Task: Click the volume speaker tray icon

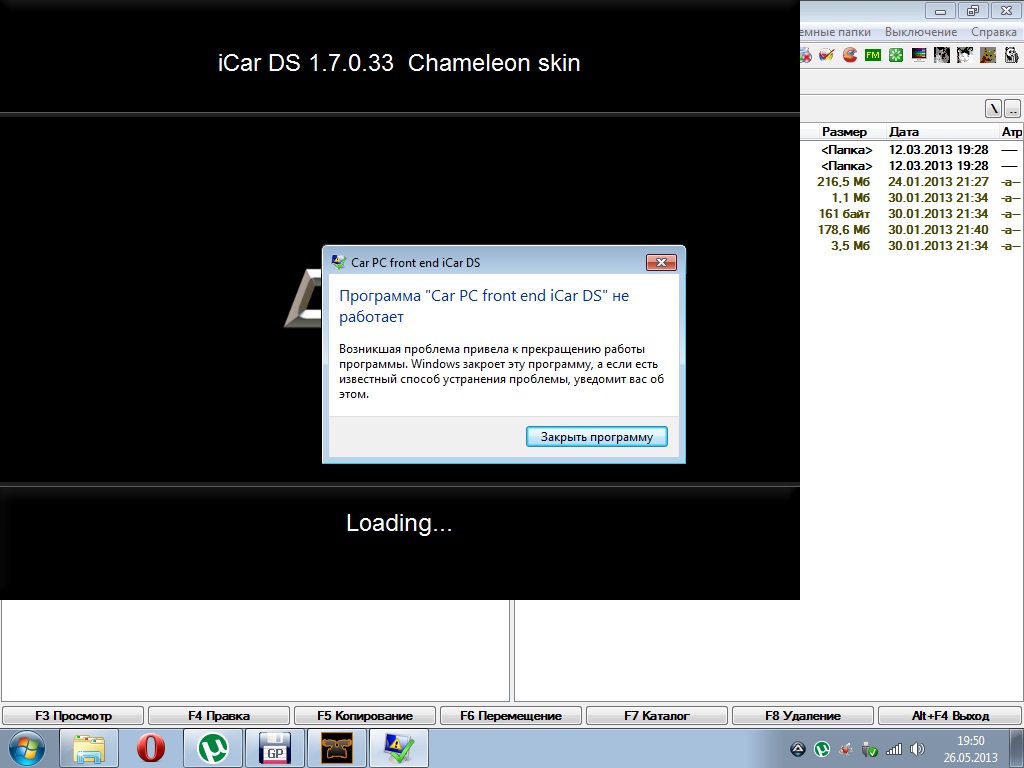Action: tap(917, 748)
